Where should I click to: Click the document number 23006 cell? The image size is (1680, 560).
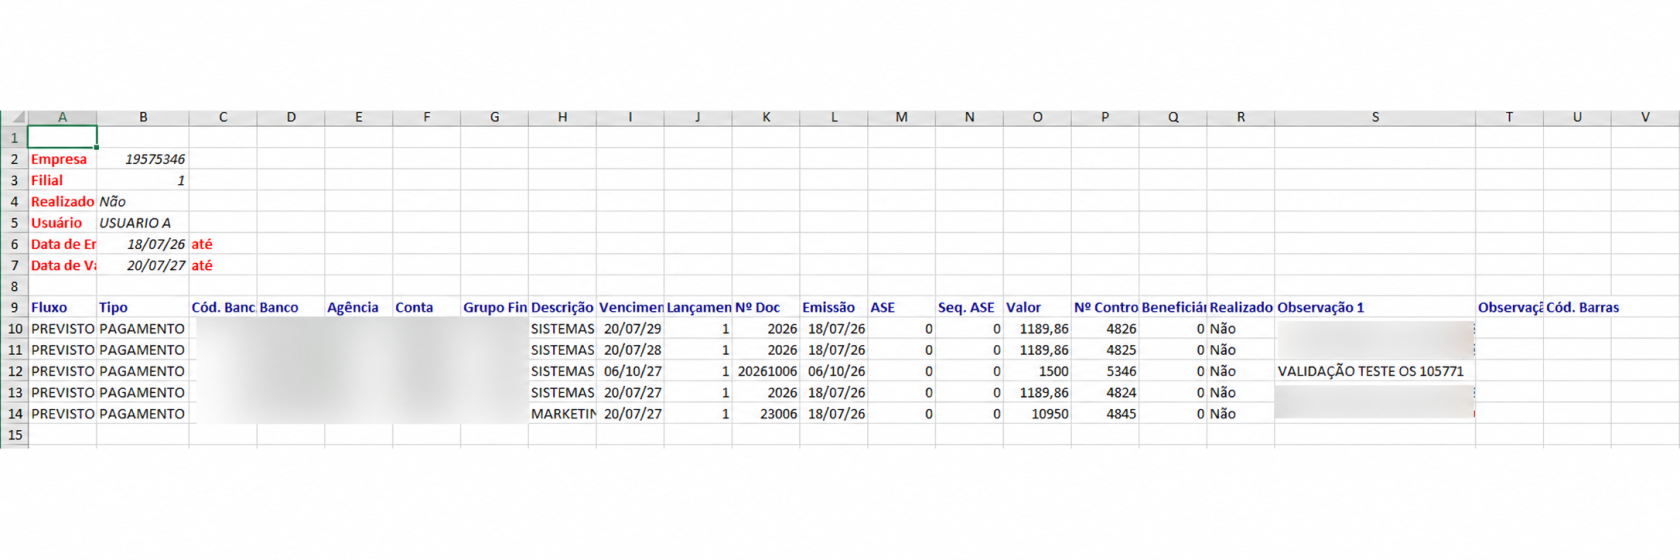pyautogui.click(x=766, y=413)
